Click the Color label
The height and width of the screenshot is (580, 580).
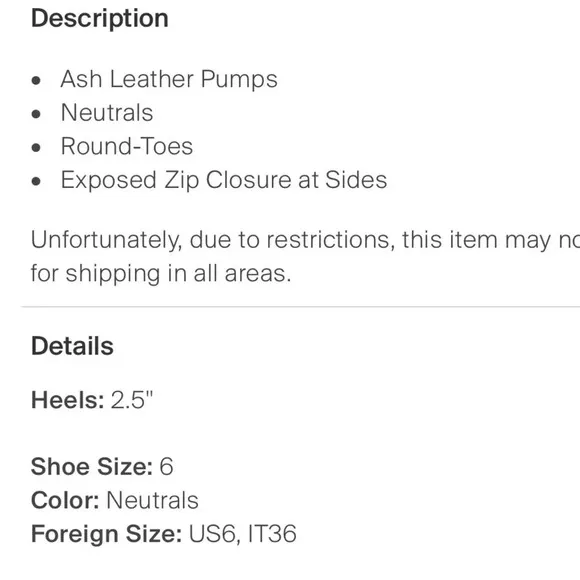[x=65, y=500]
